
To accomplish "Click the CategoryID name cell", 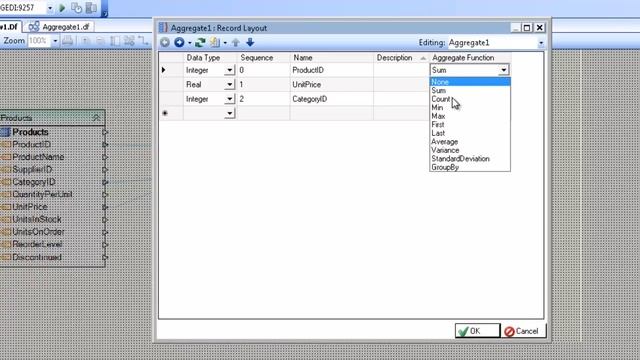I will [x=331, y=99].
